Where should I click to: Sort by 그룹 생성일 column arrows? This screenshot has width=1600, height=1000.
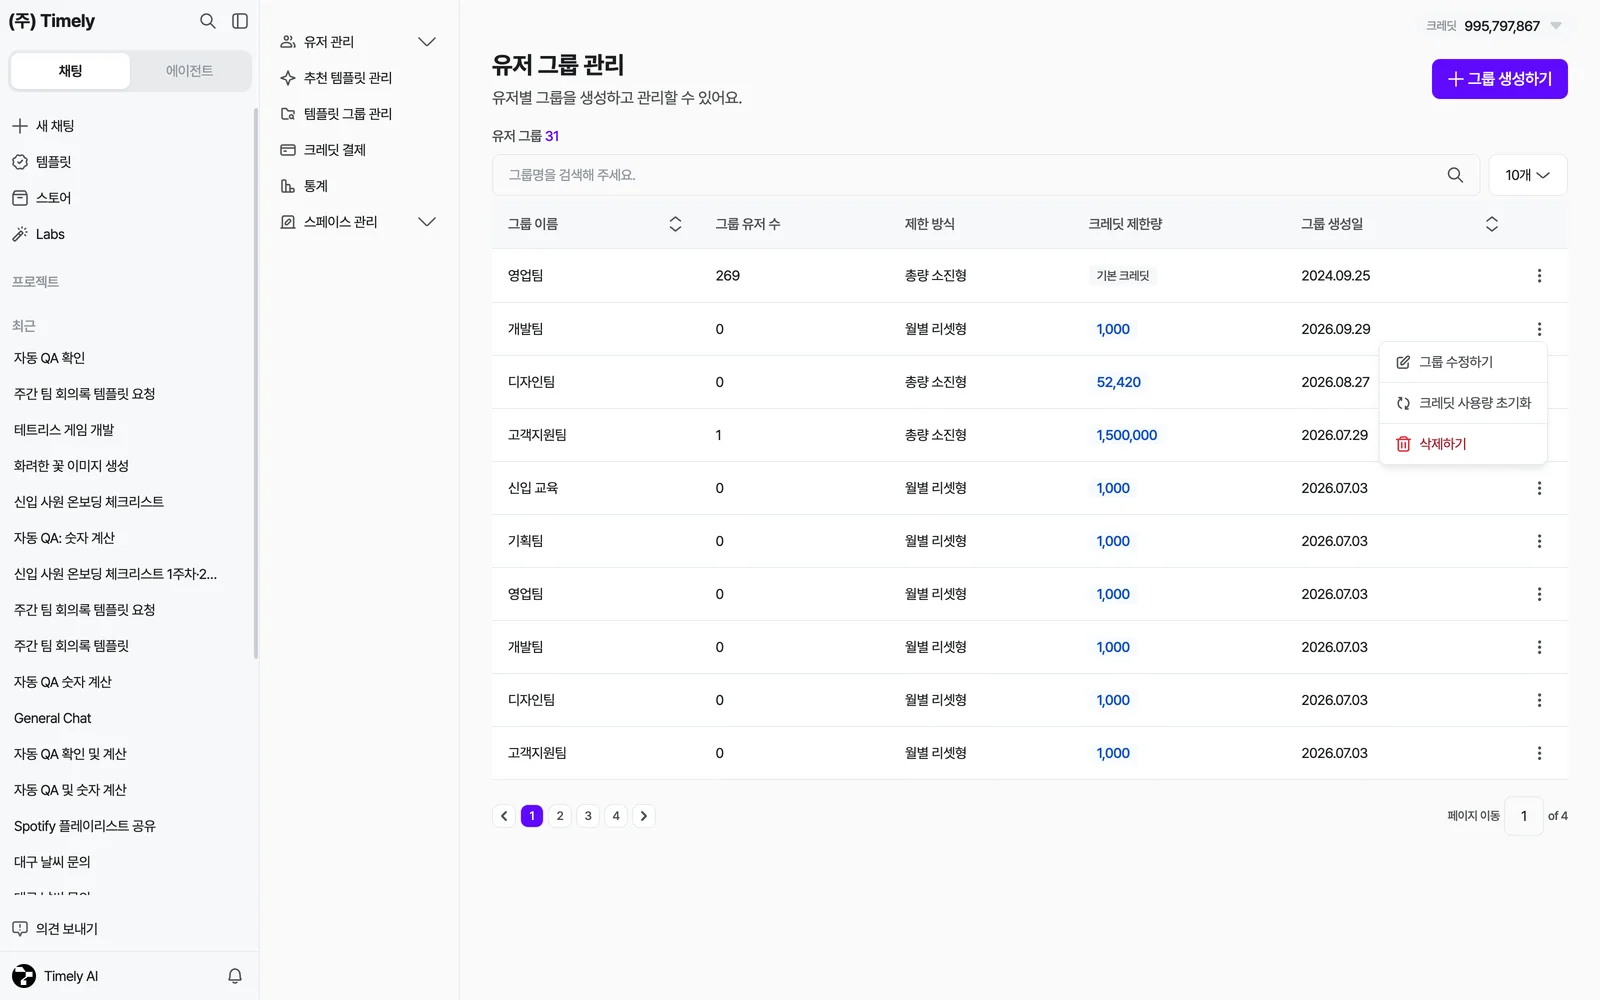pos(1491,224)
